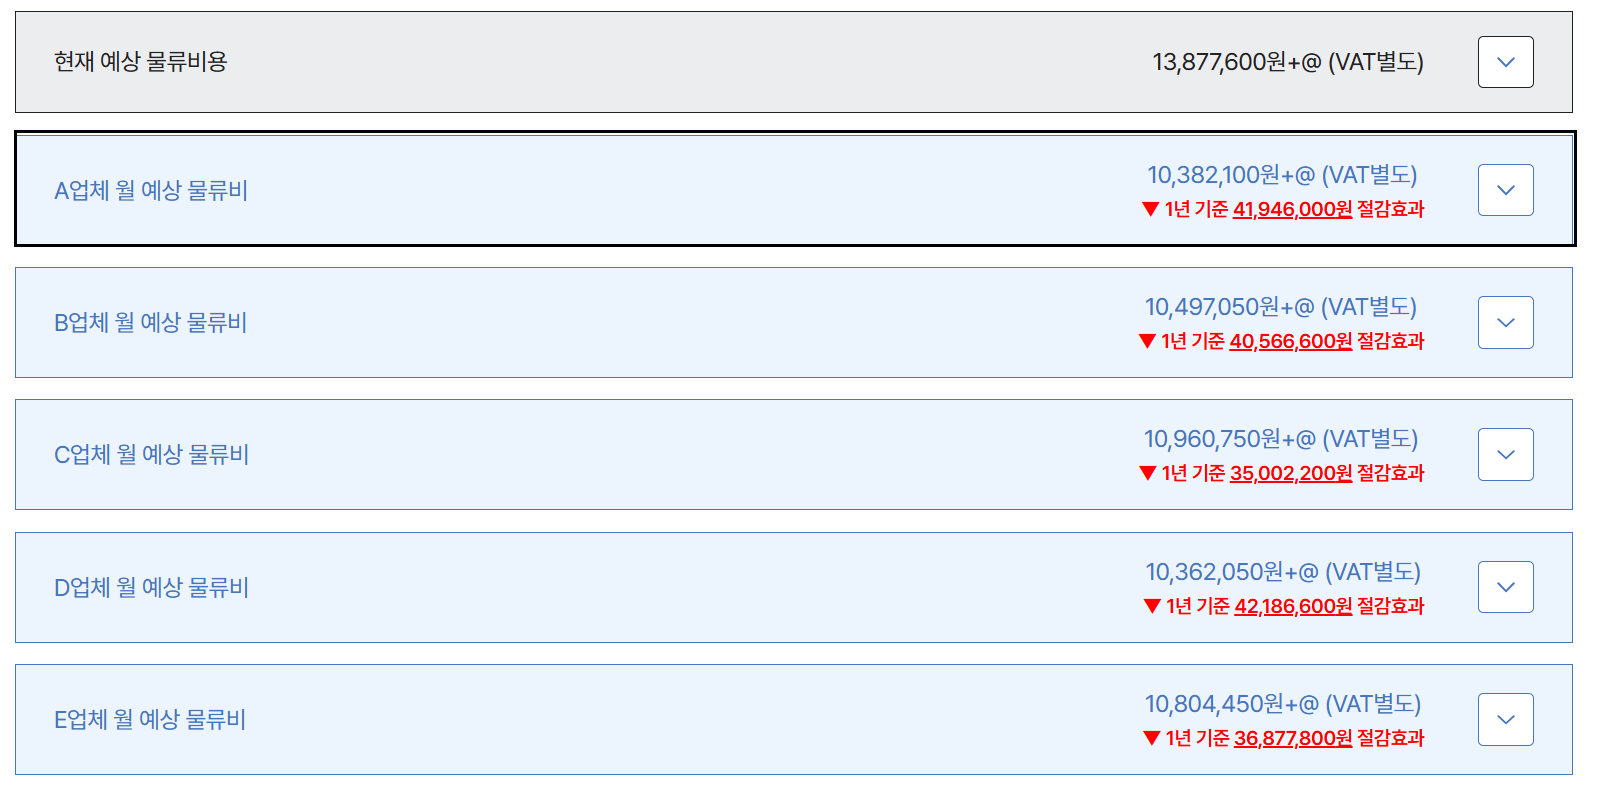Click the E업체 월 예상 물류비 label

[150, 719]
